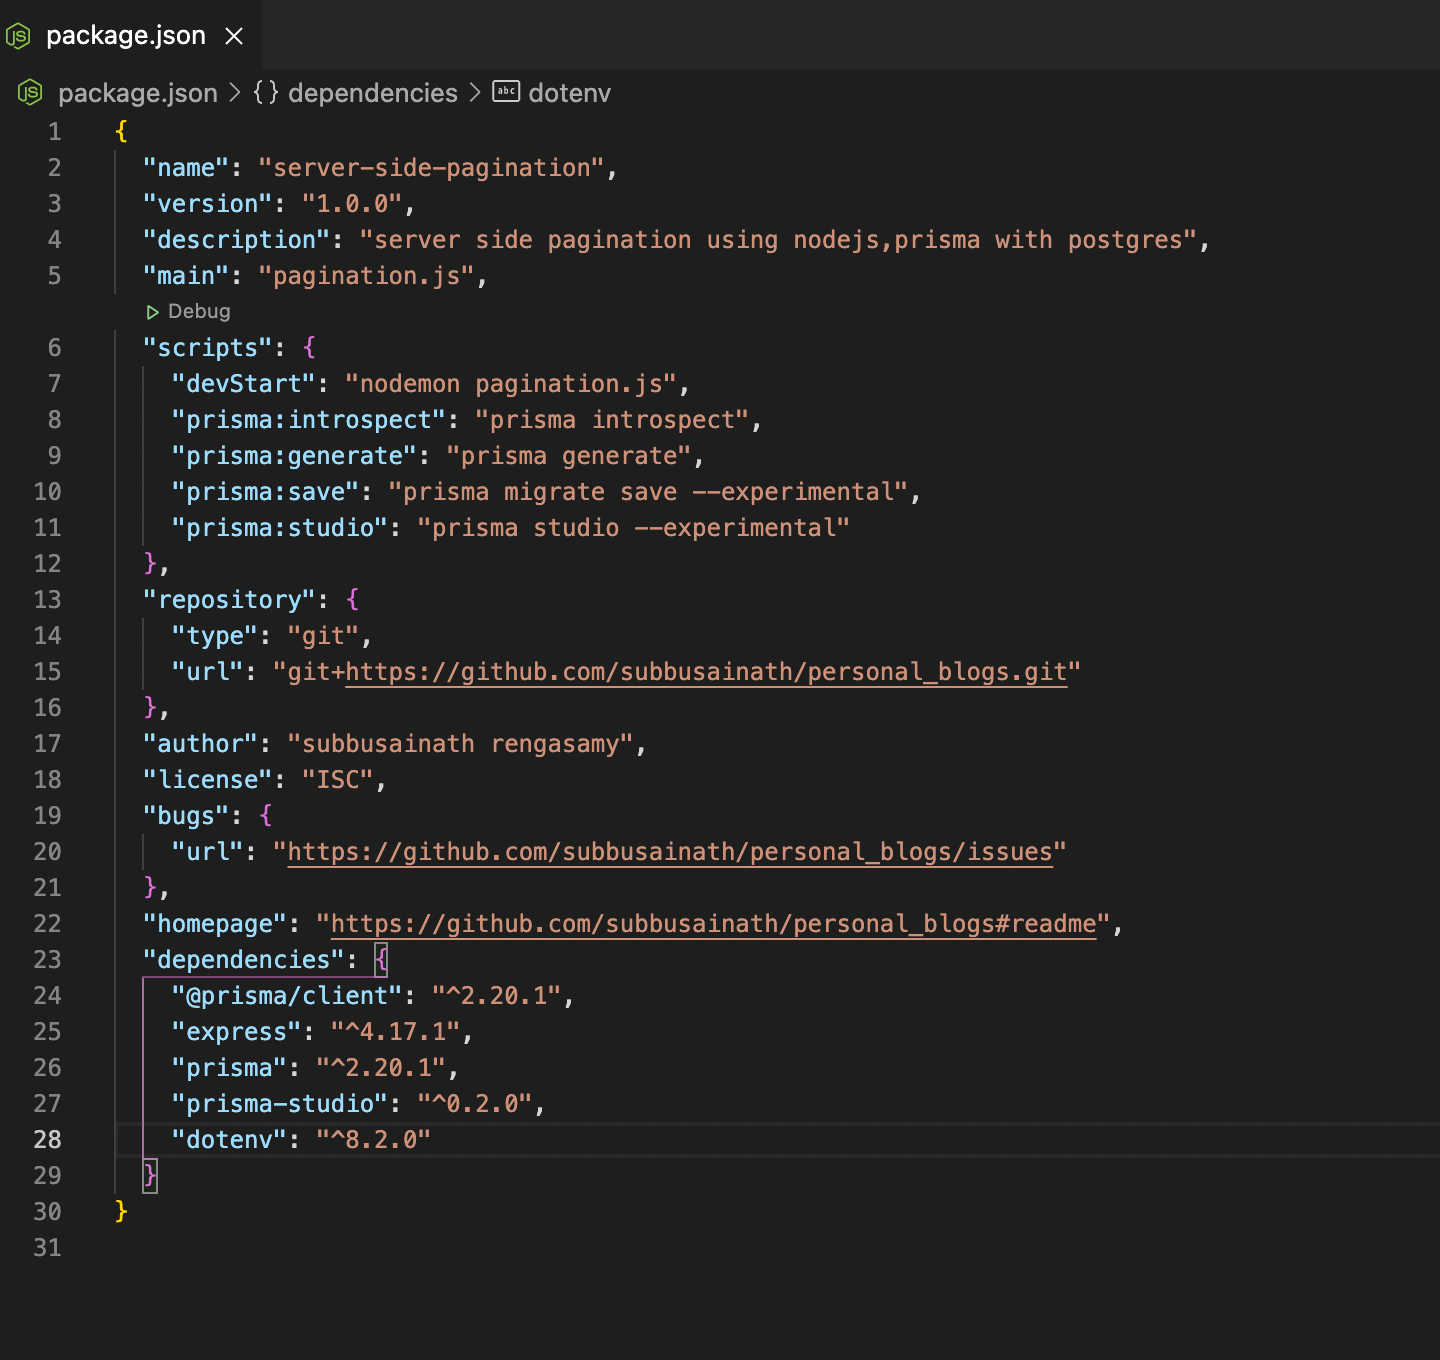This screenshot has width=1440, height=1360.
Task: Click the Node.js icon in breadcrumb bar
Action: (x=30, y=93)
